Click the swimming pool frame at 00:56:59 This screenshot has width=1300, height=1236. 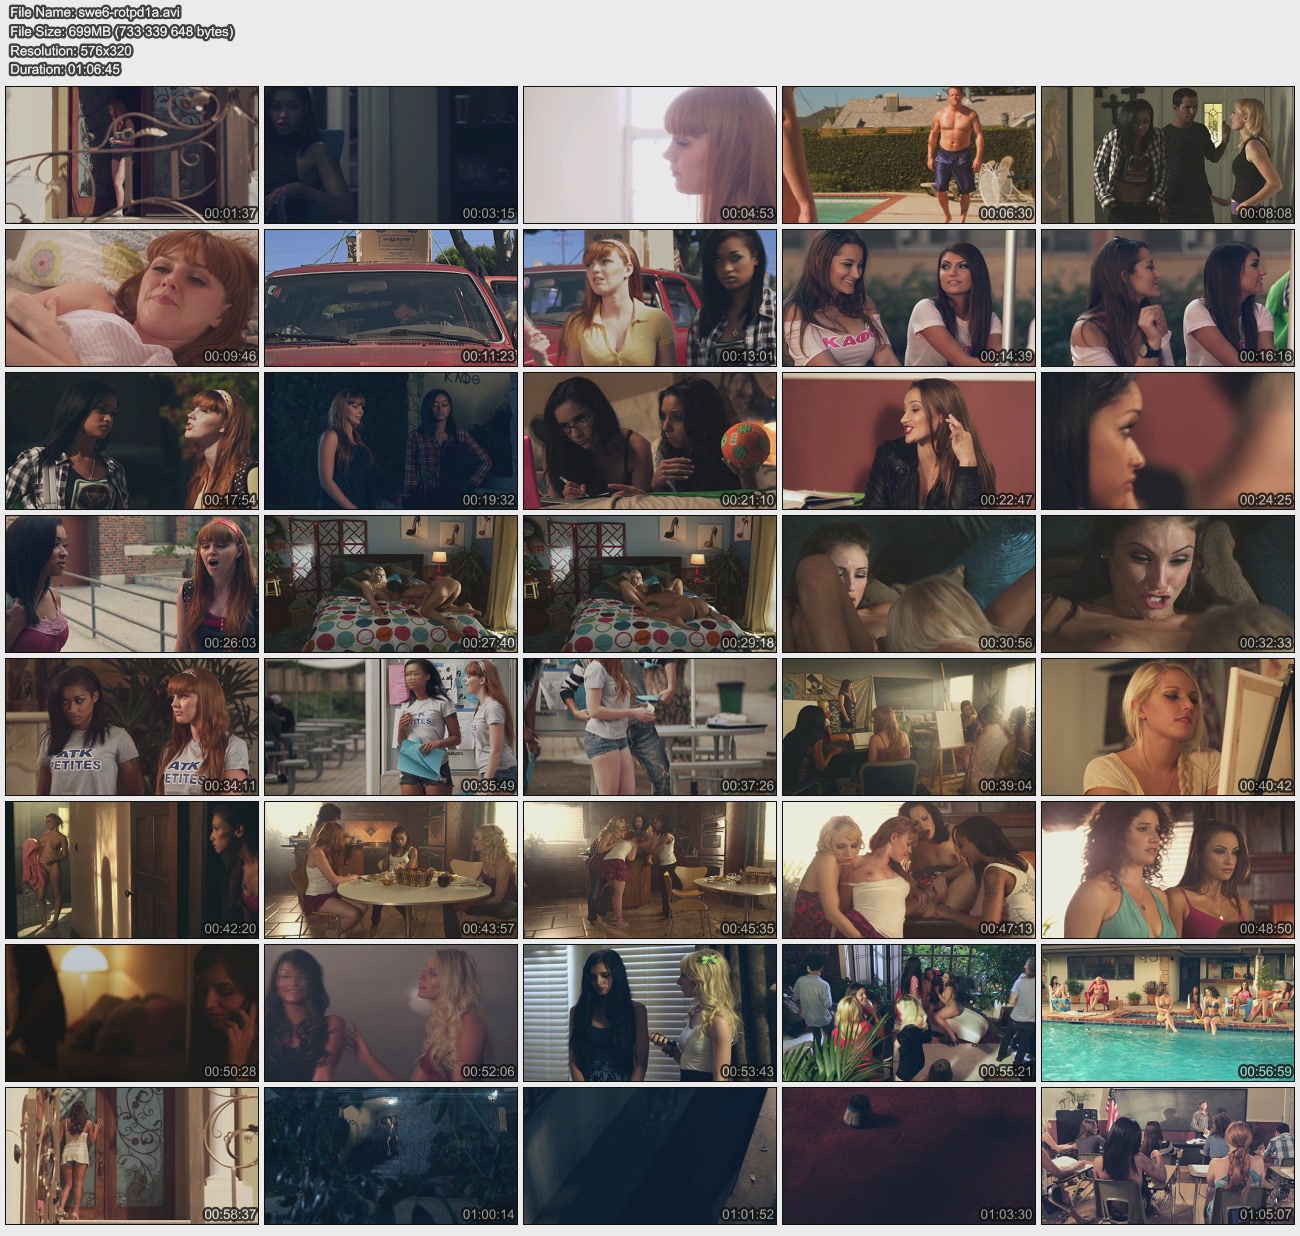point(1167,1013)
